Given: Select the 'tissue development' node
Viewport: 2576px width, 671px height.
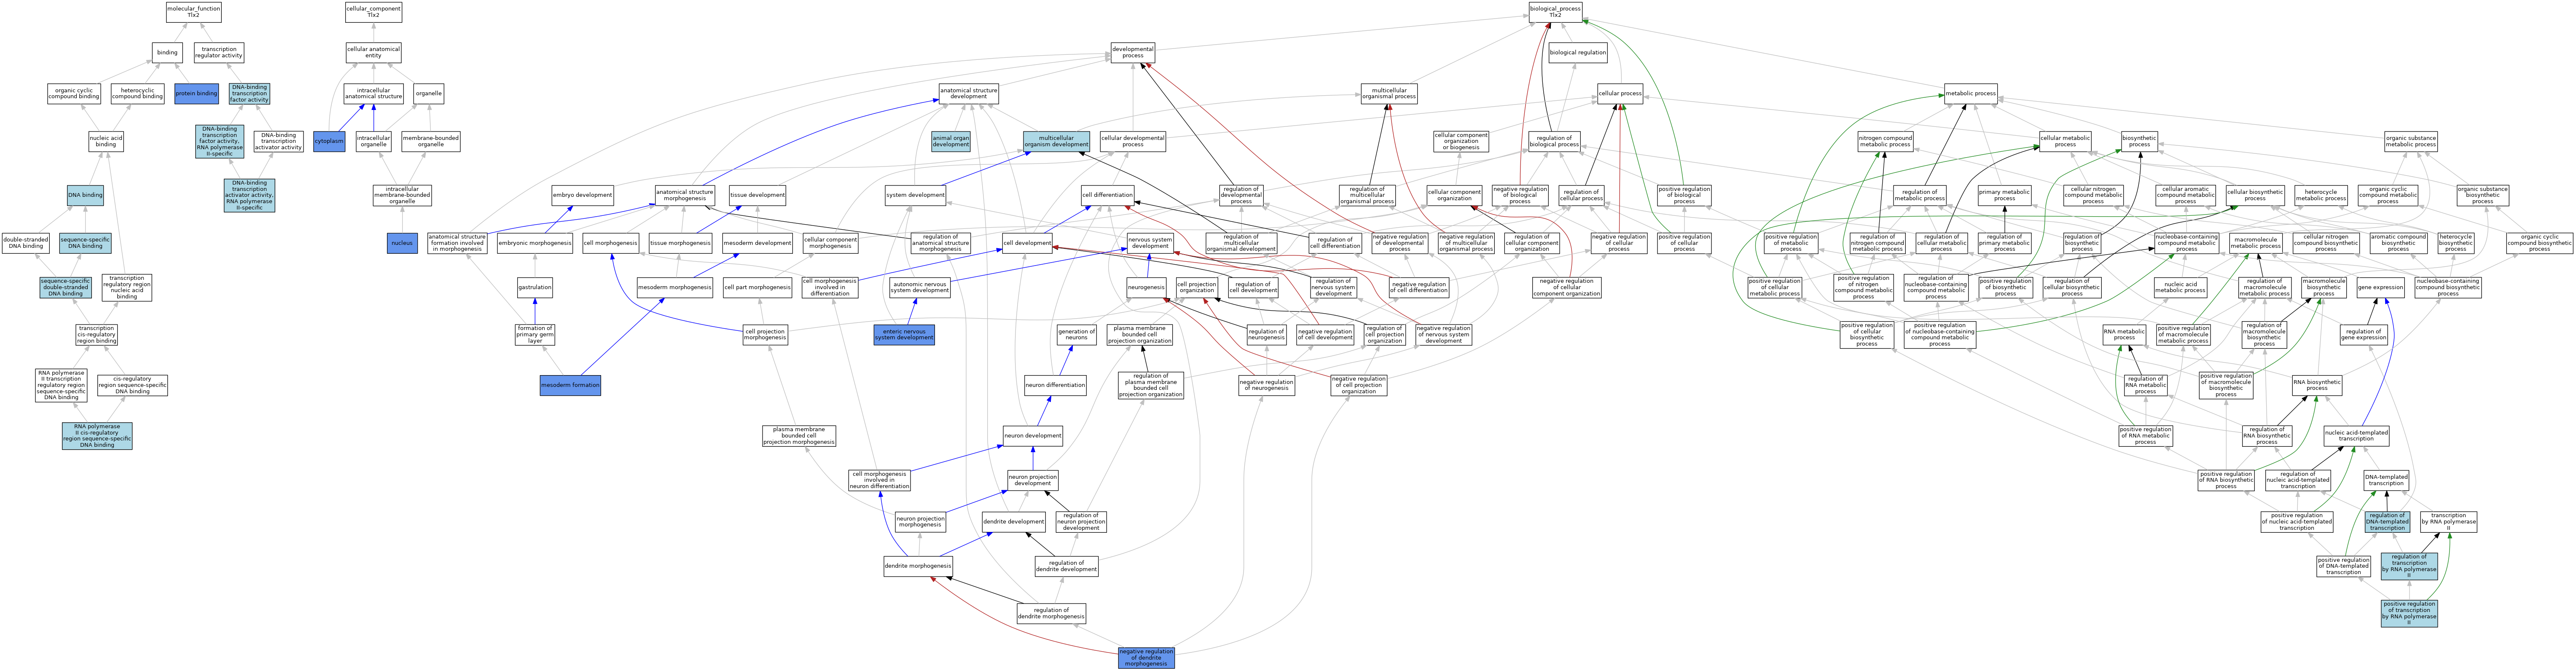Looking at the screenshot, I should point(757,195).
